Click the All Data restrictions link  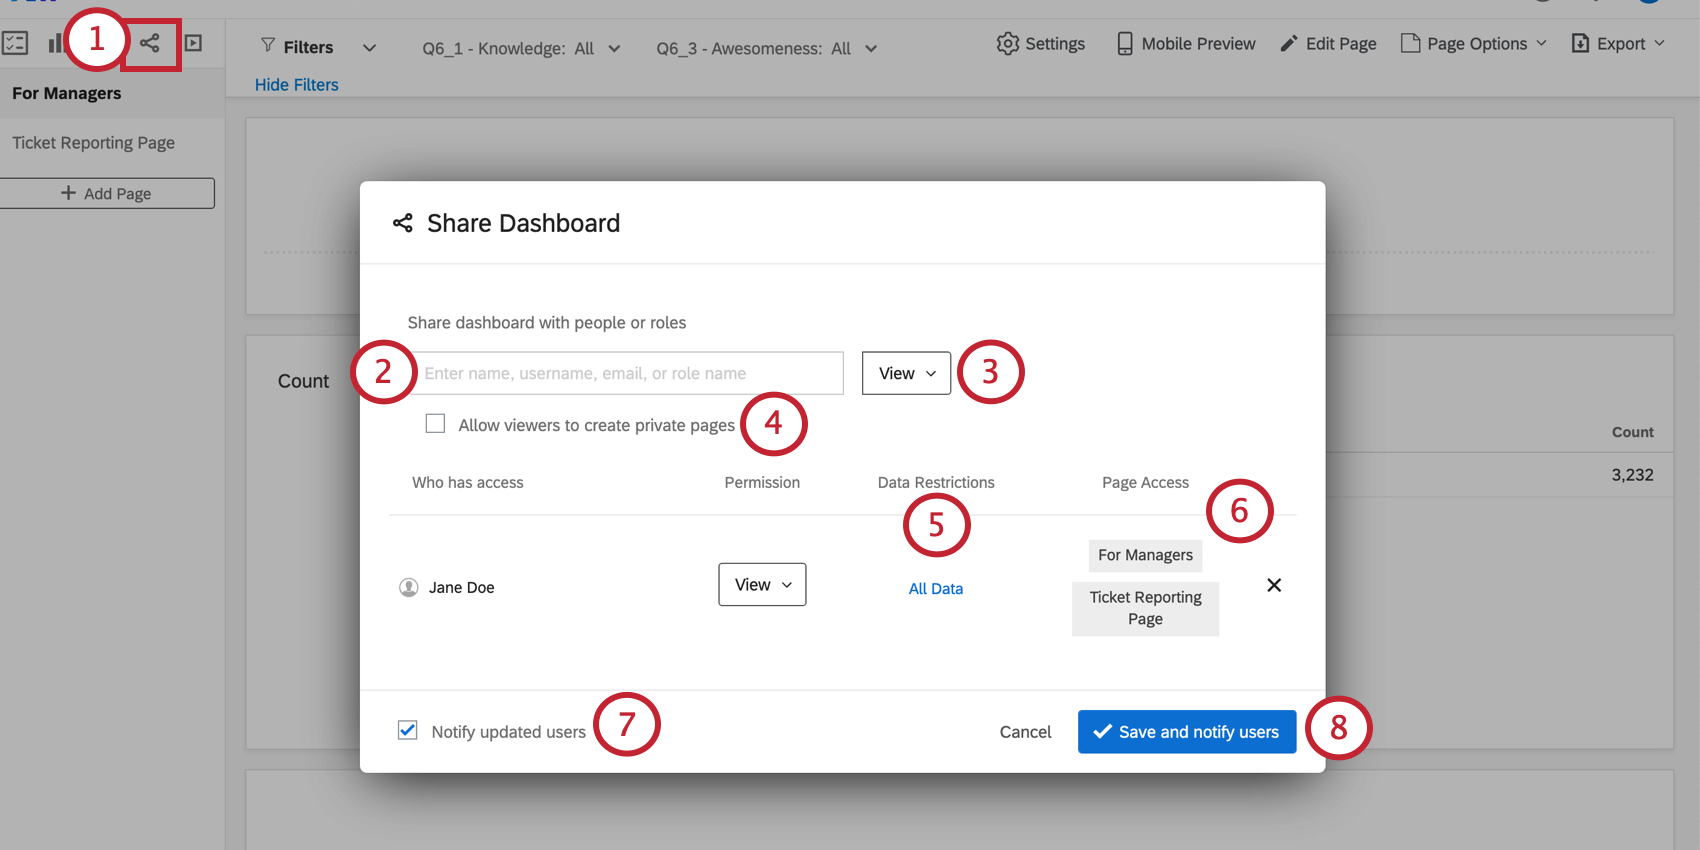936,589
